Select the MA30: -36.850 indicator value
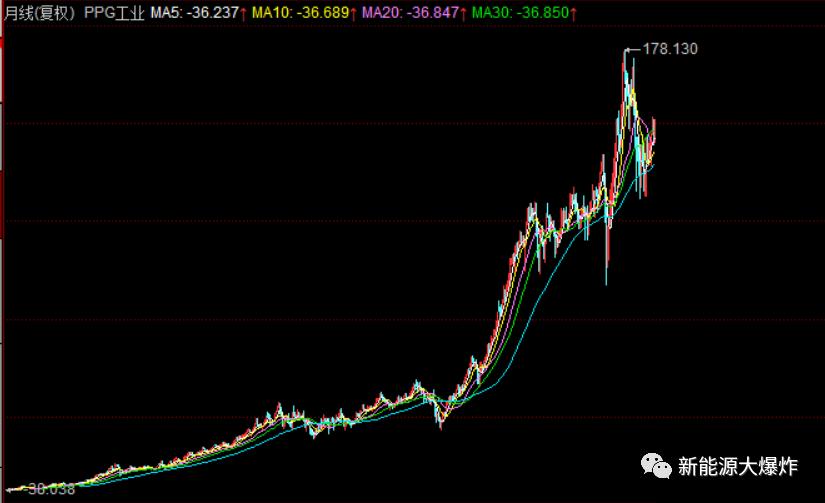Viewport: 825px width, 503px height. 520,13
